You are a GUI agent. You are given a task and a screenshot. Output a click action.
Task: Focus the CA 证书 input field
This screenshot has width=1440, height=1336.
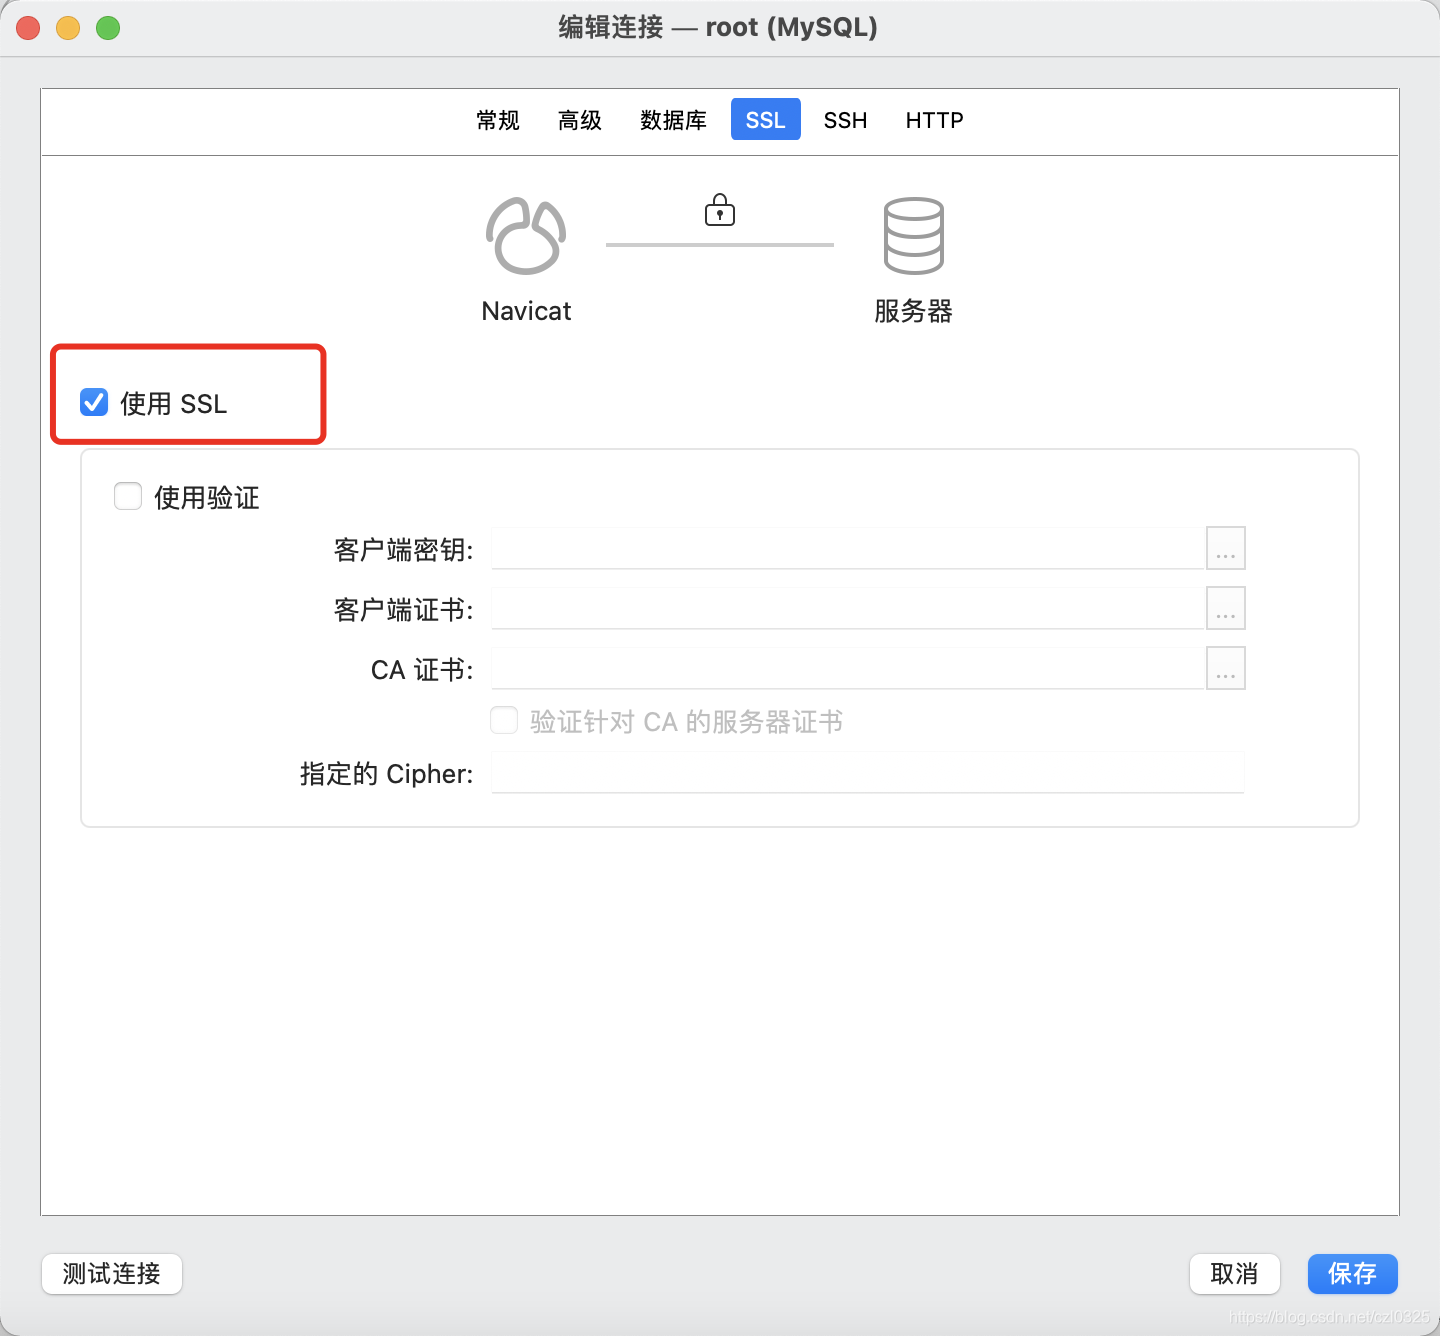click(x=848, y=668)
